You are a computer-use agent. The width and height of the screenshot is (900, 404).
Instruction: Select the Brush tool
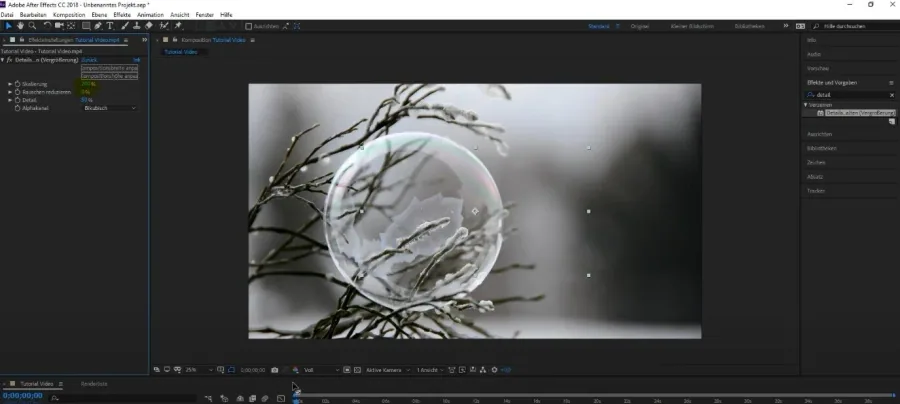[x=125, y=26]
